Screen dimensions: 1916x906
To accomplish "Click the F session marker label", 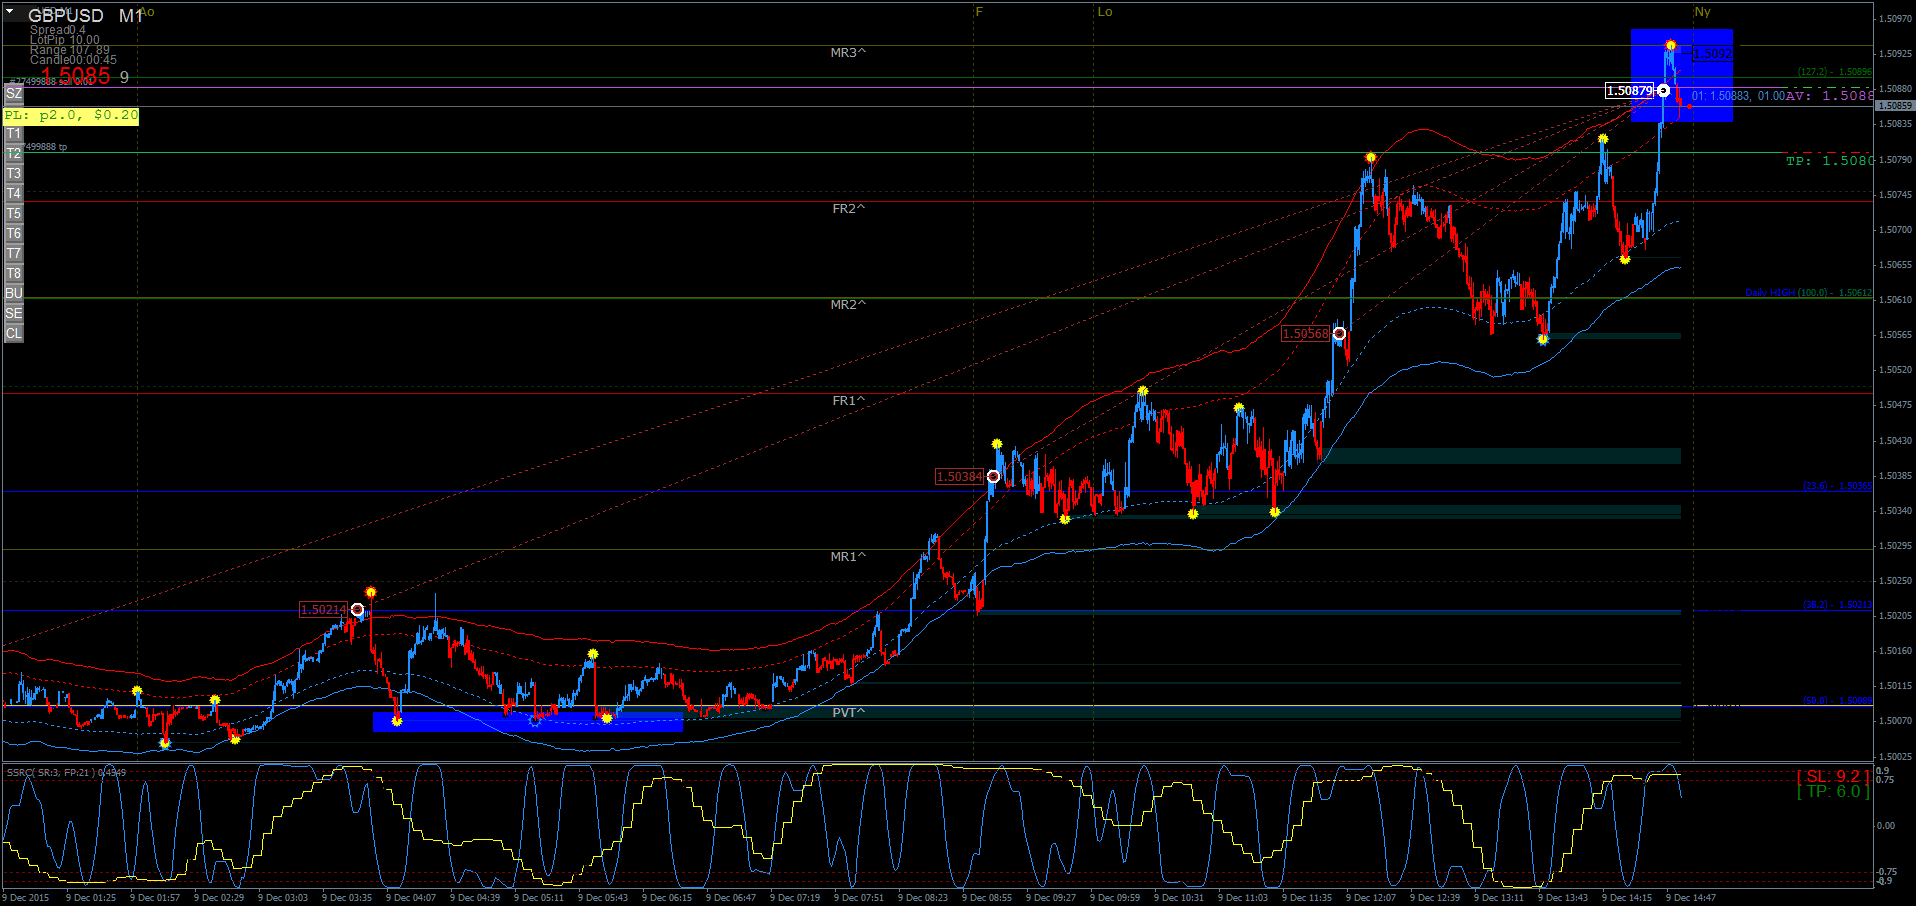I will pyautogui.click(x=979, y=12).
